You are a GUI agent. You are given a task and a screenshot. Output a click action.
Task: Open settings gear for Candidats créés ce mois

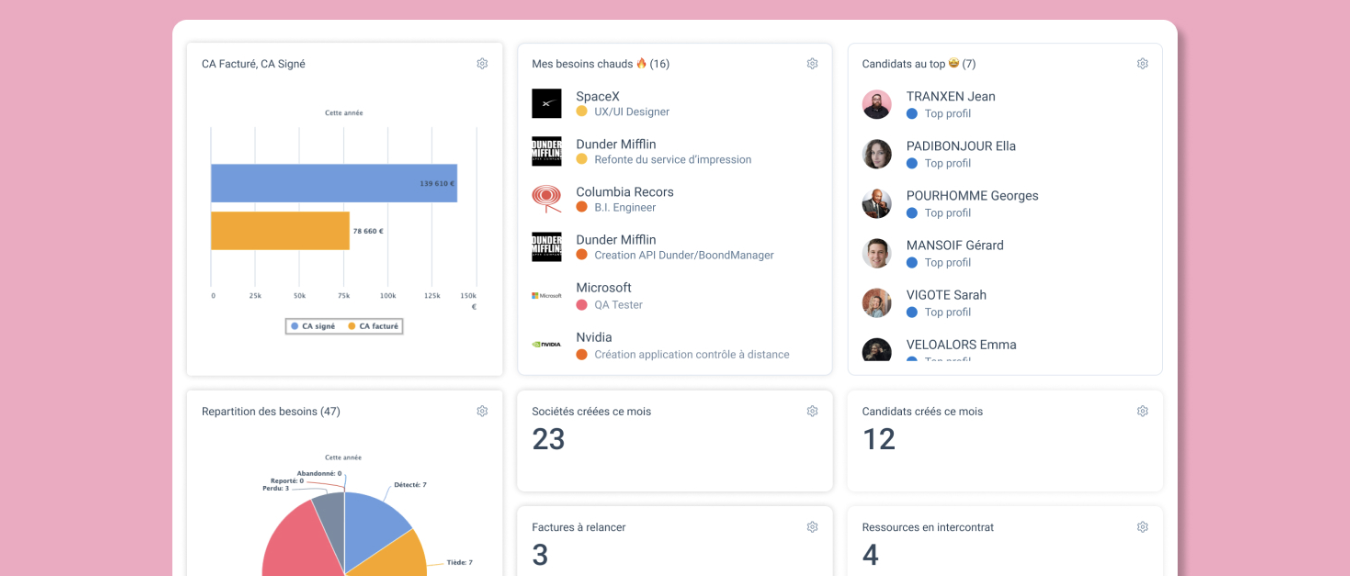[1142, 411]
